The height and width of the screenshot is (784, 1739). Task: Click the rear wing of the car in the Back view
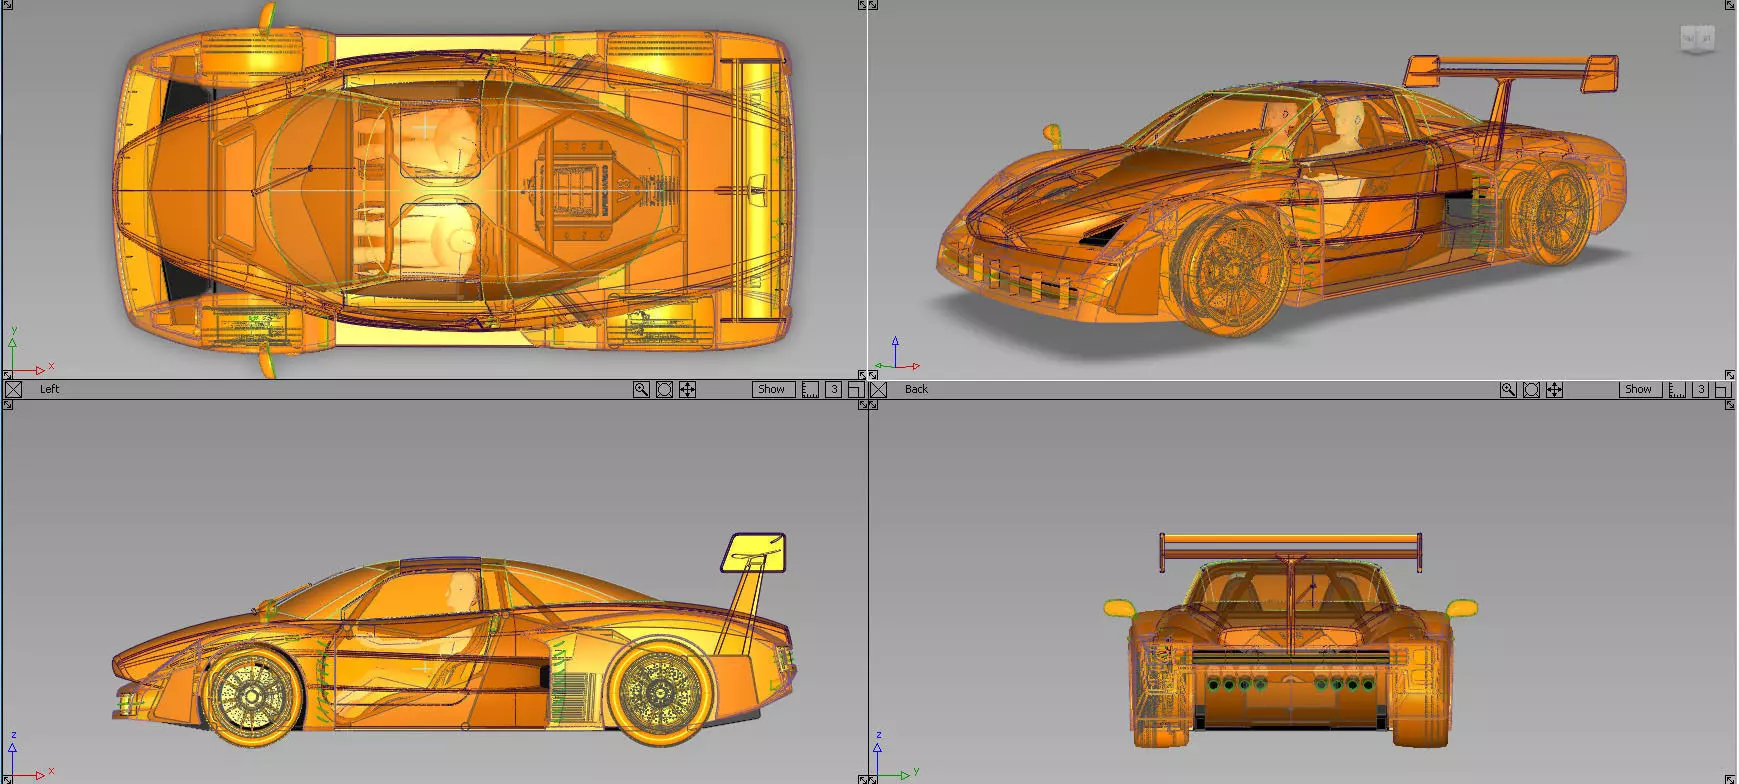[x=1290, y=546]
